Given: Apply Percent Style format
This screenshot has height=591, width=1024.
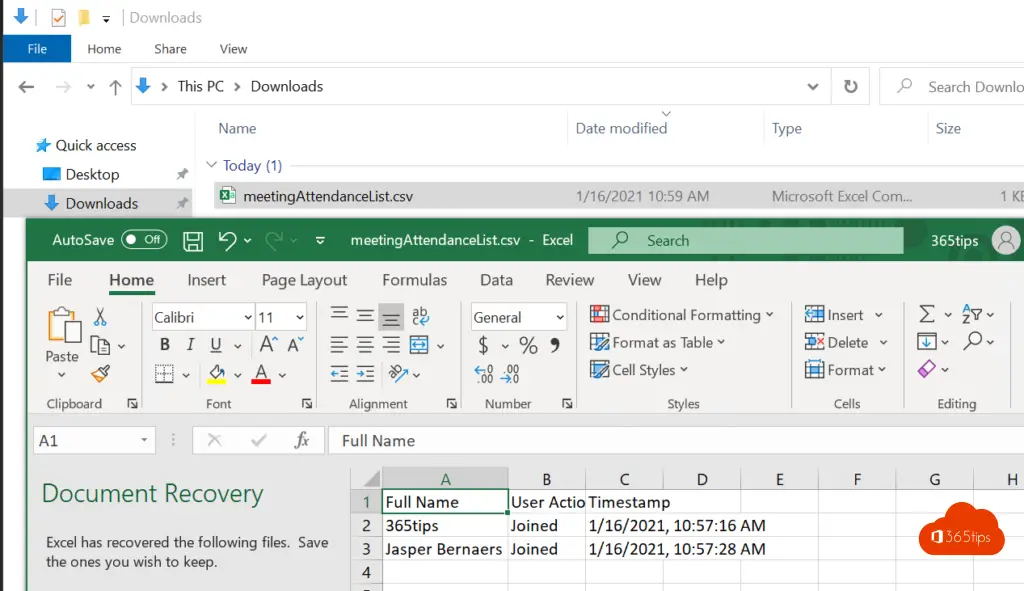Looking at the screenshot, I should pyautogui.click(x=528, y=345).
